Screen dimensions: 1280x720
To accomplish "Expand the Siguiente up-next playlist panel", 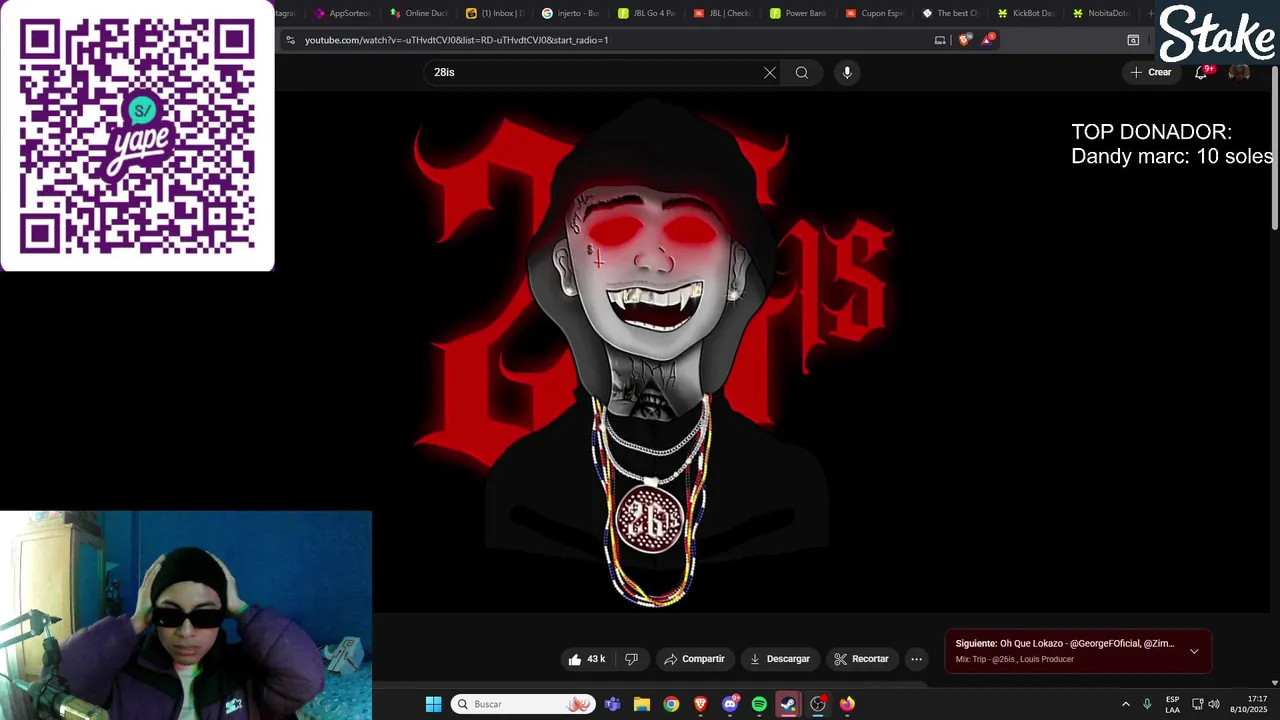I will click(x=1194, y=651).
